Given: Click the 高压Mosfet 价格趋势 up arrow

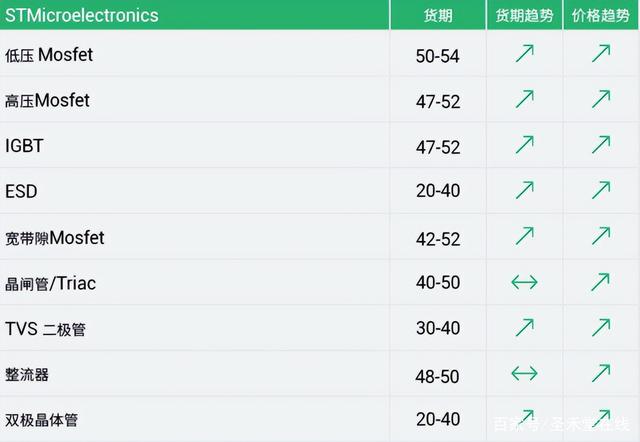Looking at the screenshot, I should (x=601, y=99).
